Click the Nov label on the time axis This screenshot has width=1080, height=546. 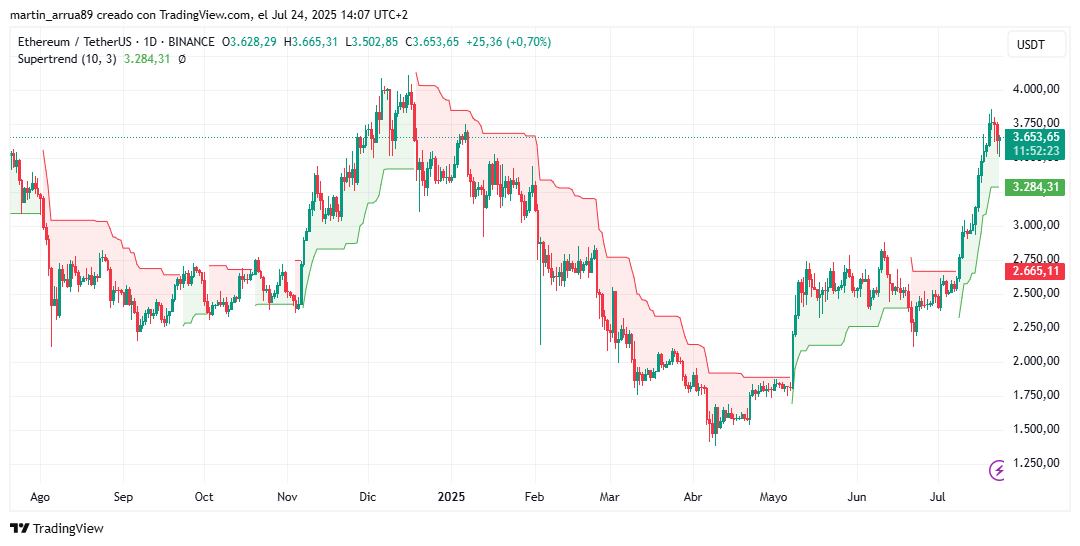point(287,496)
